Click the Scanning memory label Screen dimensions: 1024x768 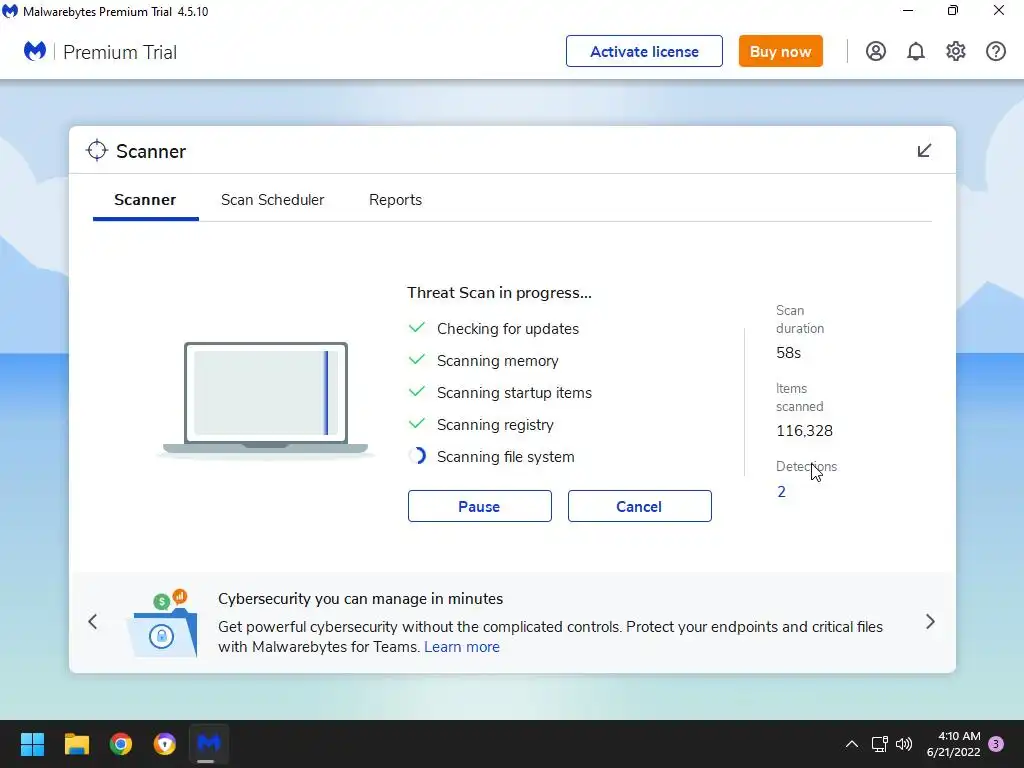coord(498,360)
